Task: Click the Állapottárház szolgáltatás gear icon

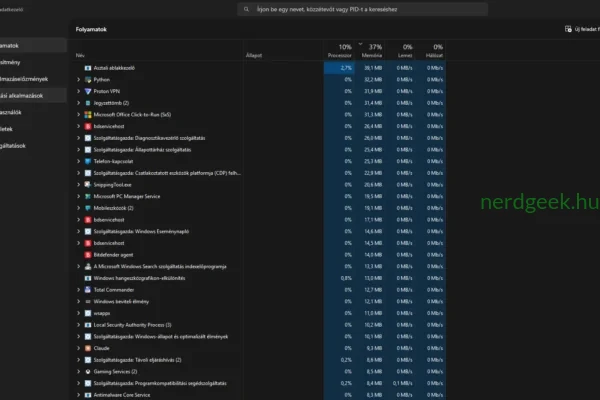Action: pyautogui.click(x=88, y=150)
